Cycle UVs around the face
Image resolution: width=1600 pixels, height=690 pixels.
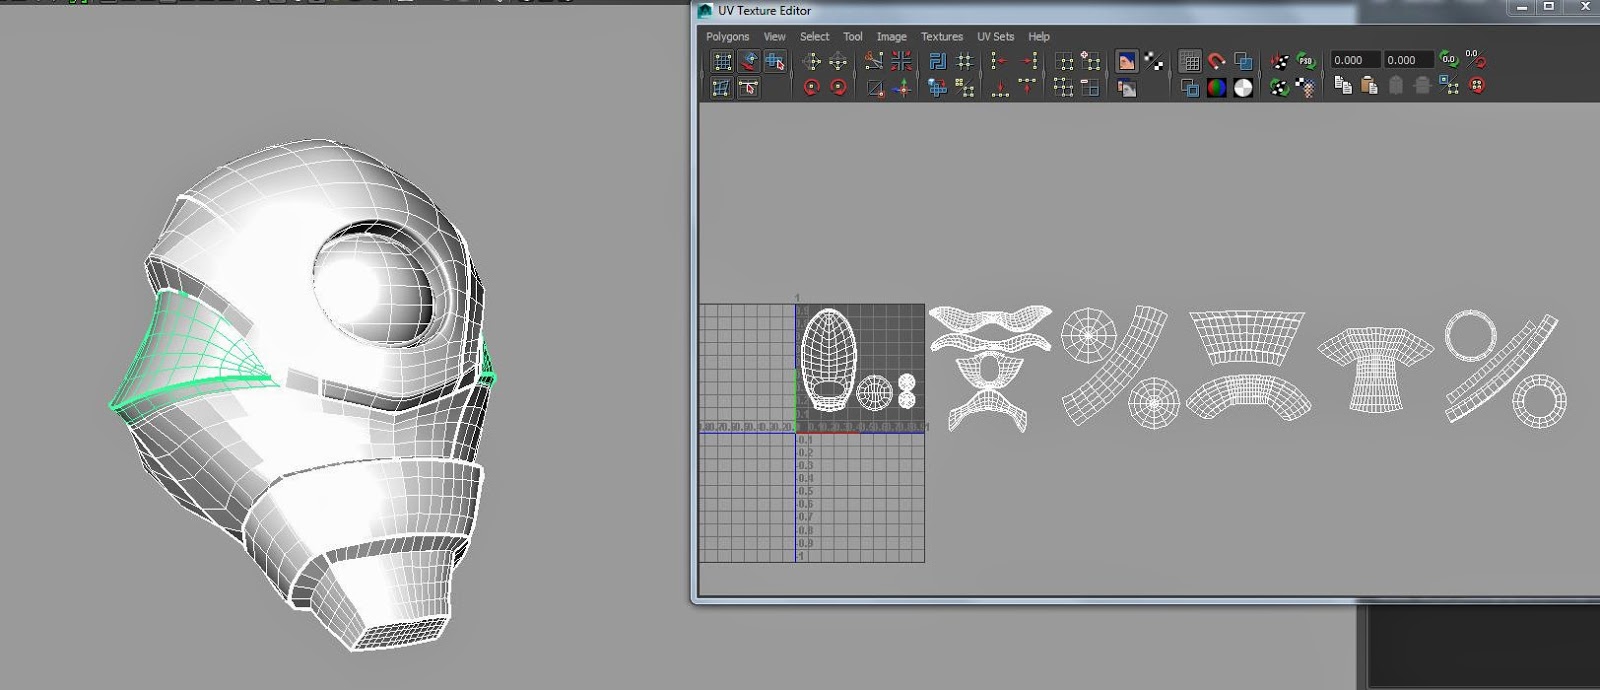(x=1477, y=87)
